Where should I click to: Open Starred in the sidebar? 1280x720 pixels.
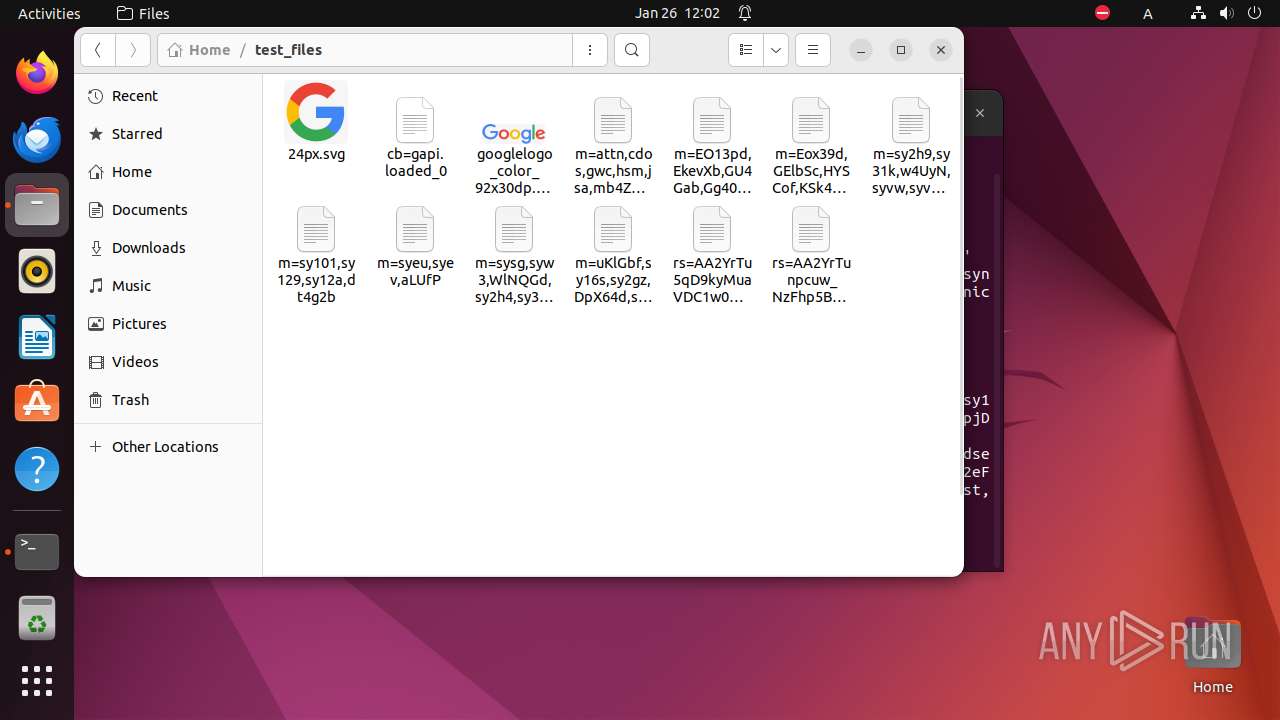click(168, 134)
